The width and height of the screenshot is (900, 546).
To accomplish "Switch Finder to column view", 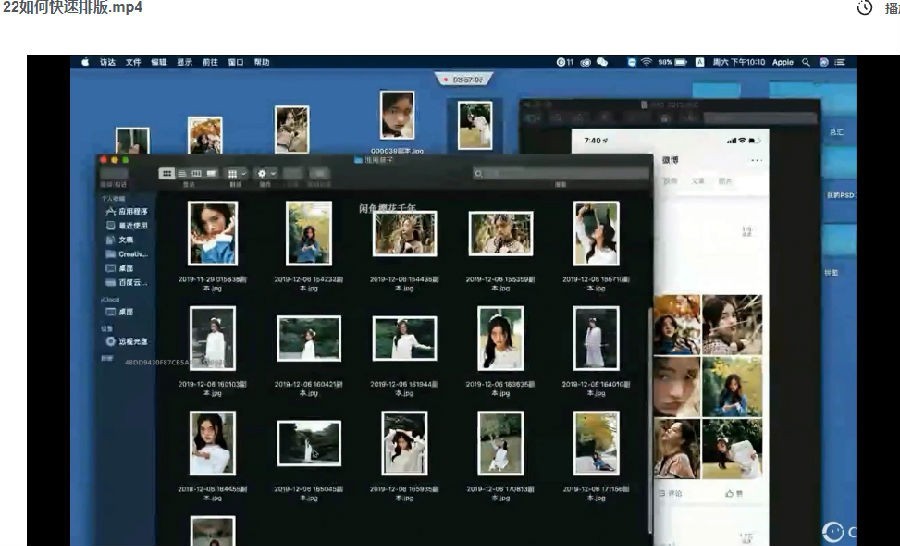I will (x=196, y=173).
